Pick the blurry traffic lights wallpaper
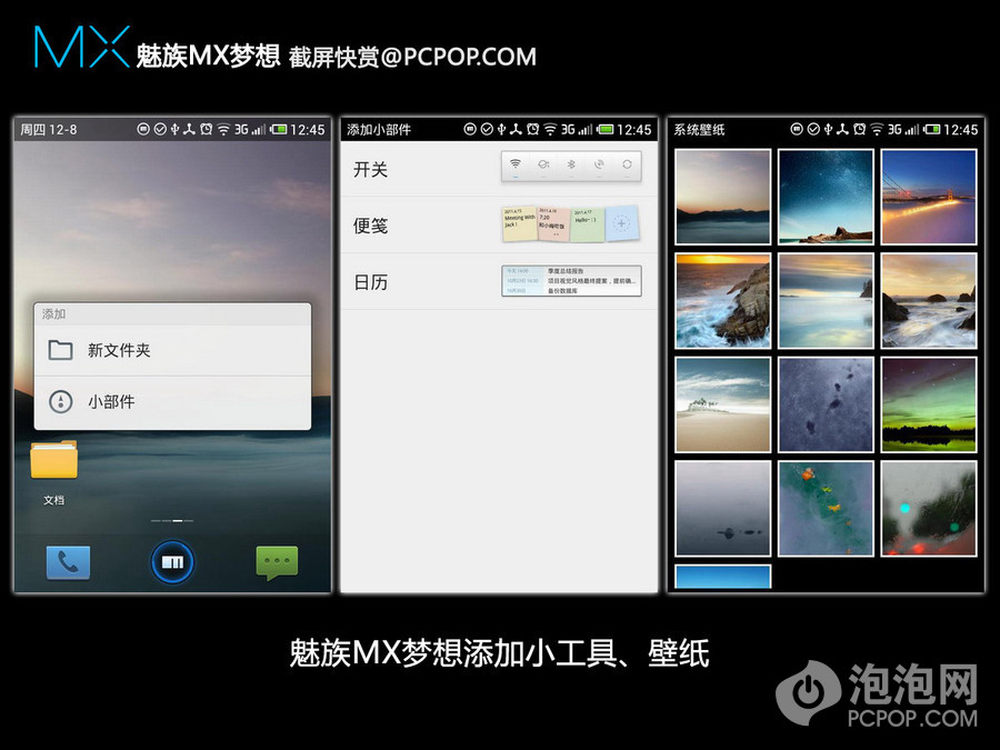 tap(929, 508)
